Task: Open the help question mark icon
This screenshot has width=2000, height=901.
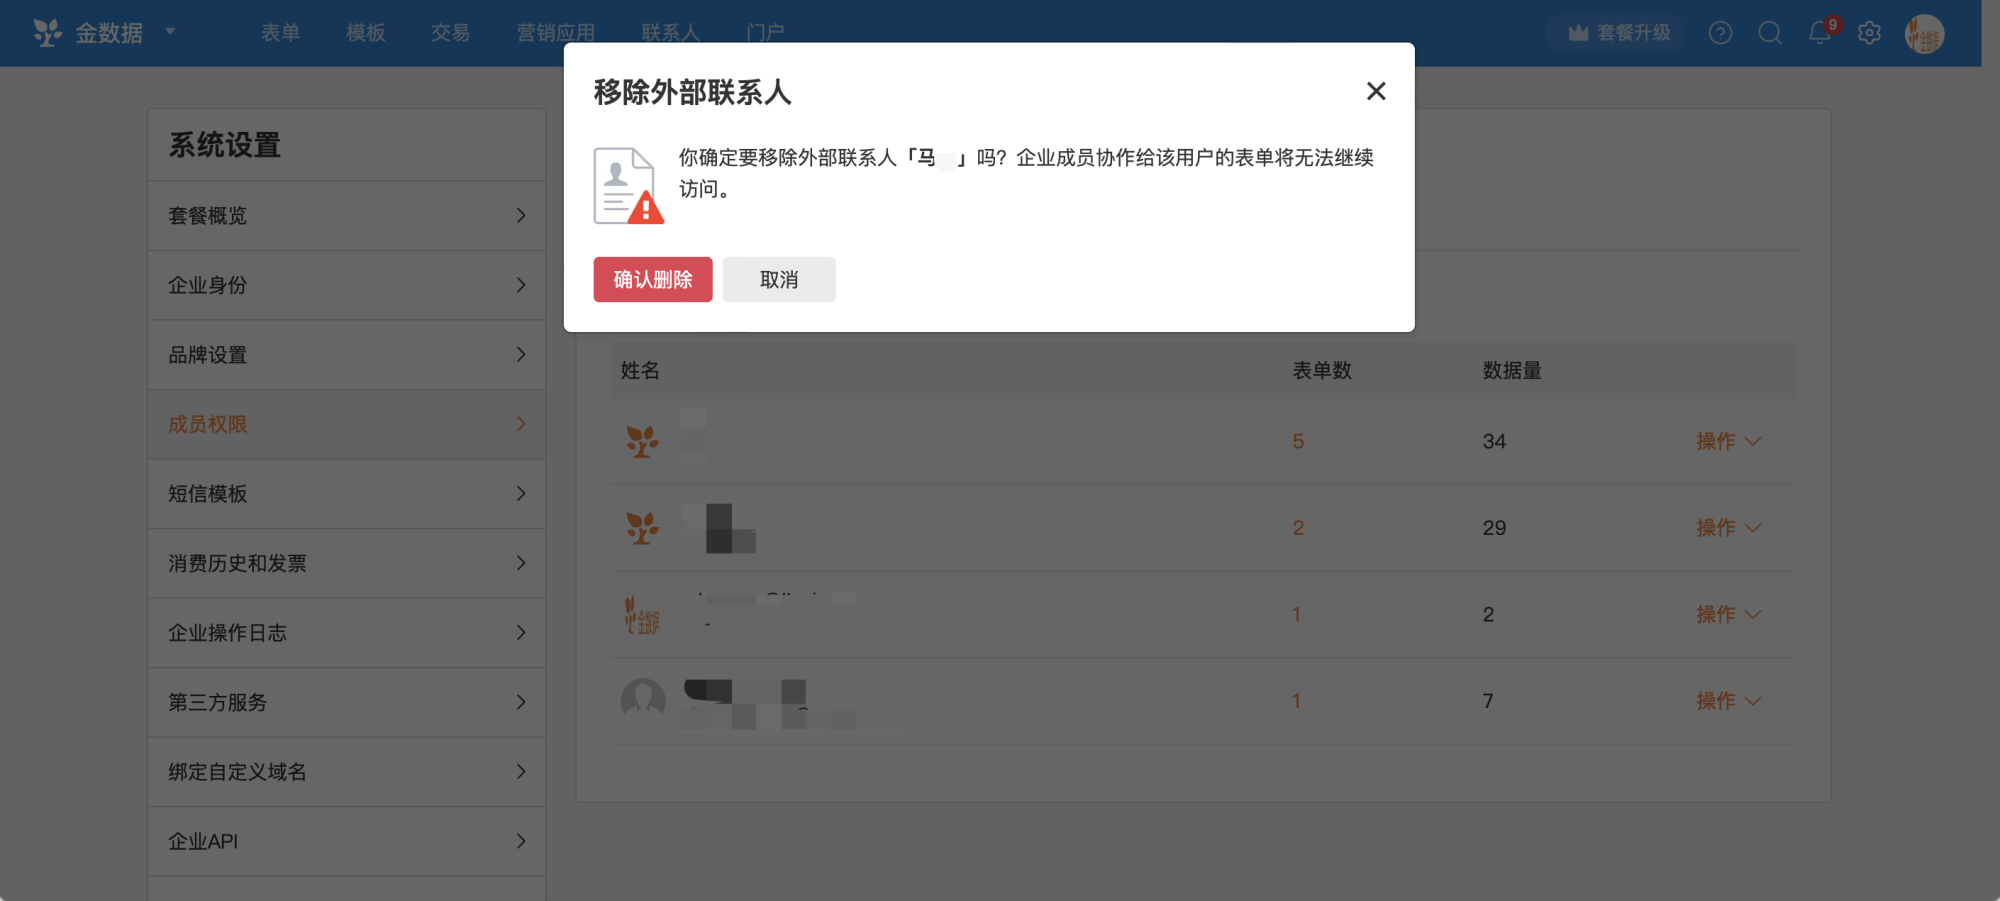Action: (1720, 33)
